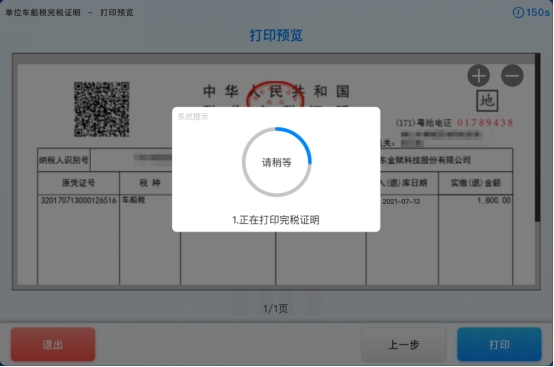Click certificate number 01789438
This screenshot has width=554, height=367.
point(485,123)
